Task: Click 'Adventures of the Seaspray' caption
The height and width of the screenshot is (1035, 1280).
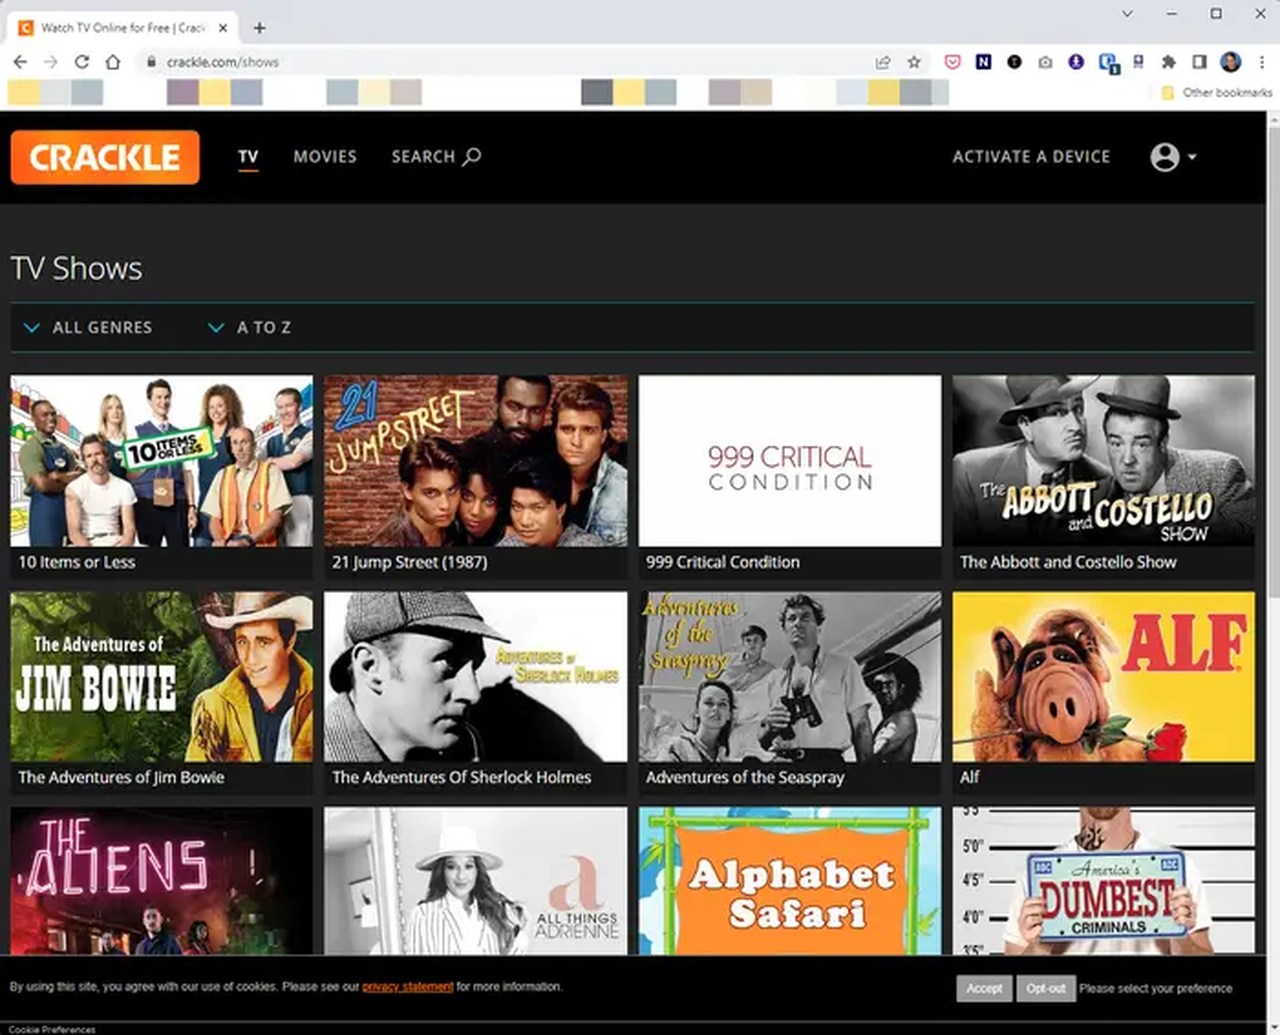Action: 745,777
